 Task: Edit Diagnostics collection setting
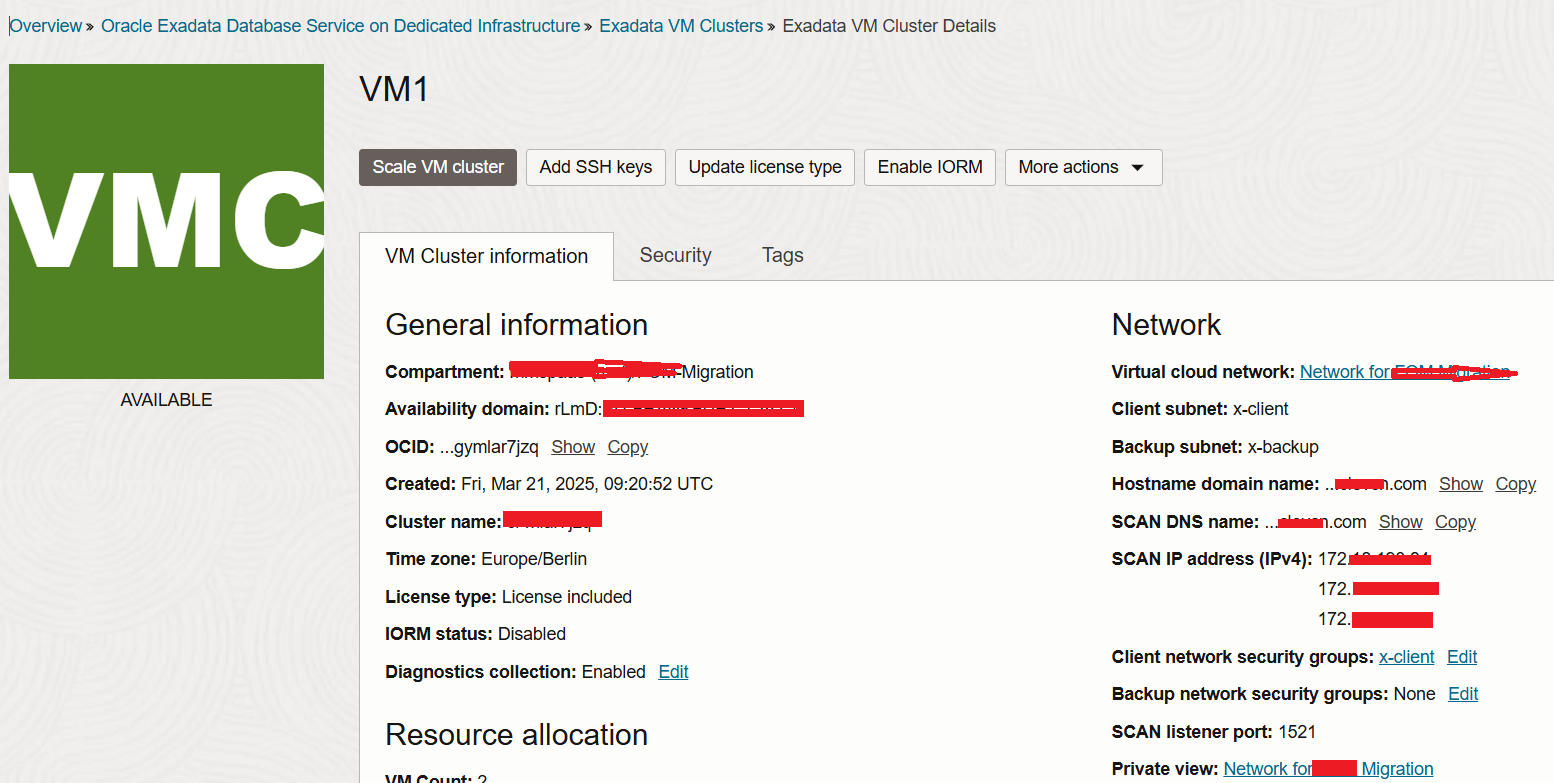click(x=673, y=672)
